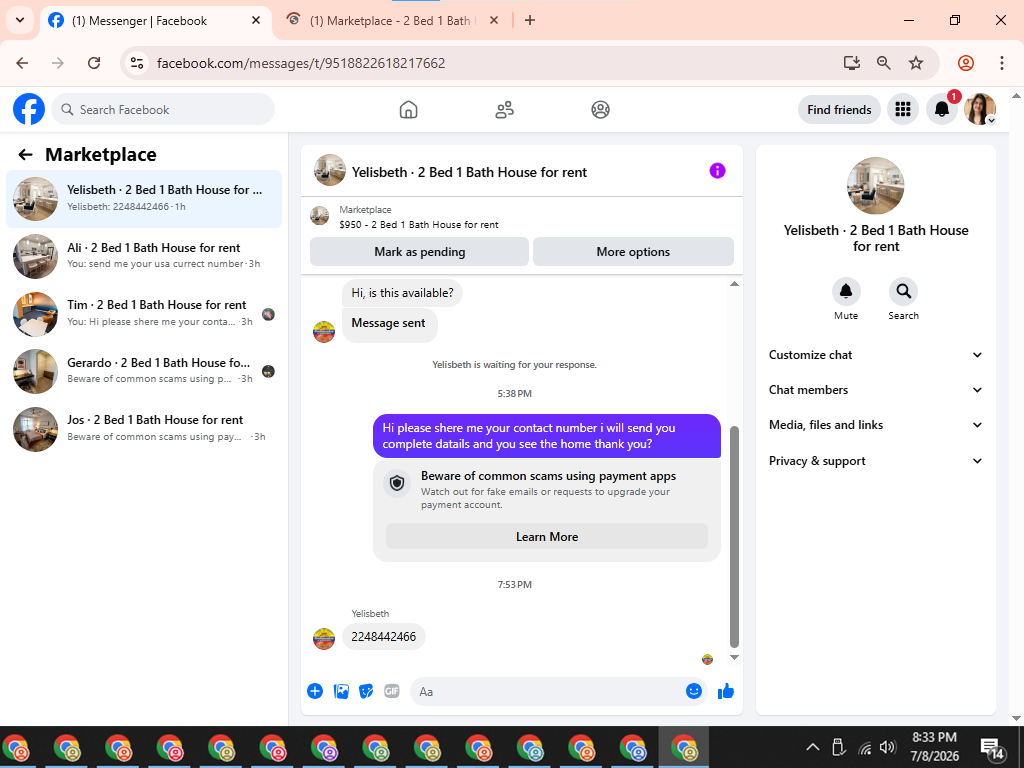This screenshot has height=768, width=1024.
Task: Open install app icon in address bar
Action: pyautogui.click(x=851, y=63)
